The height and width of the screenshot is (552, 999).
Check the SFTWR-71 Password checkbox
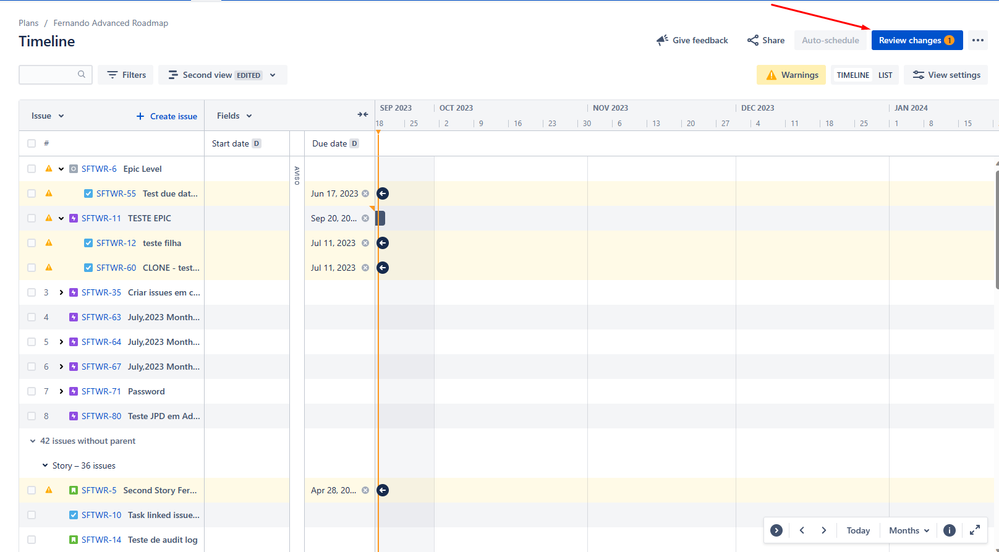point(31,391)
